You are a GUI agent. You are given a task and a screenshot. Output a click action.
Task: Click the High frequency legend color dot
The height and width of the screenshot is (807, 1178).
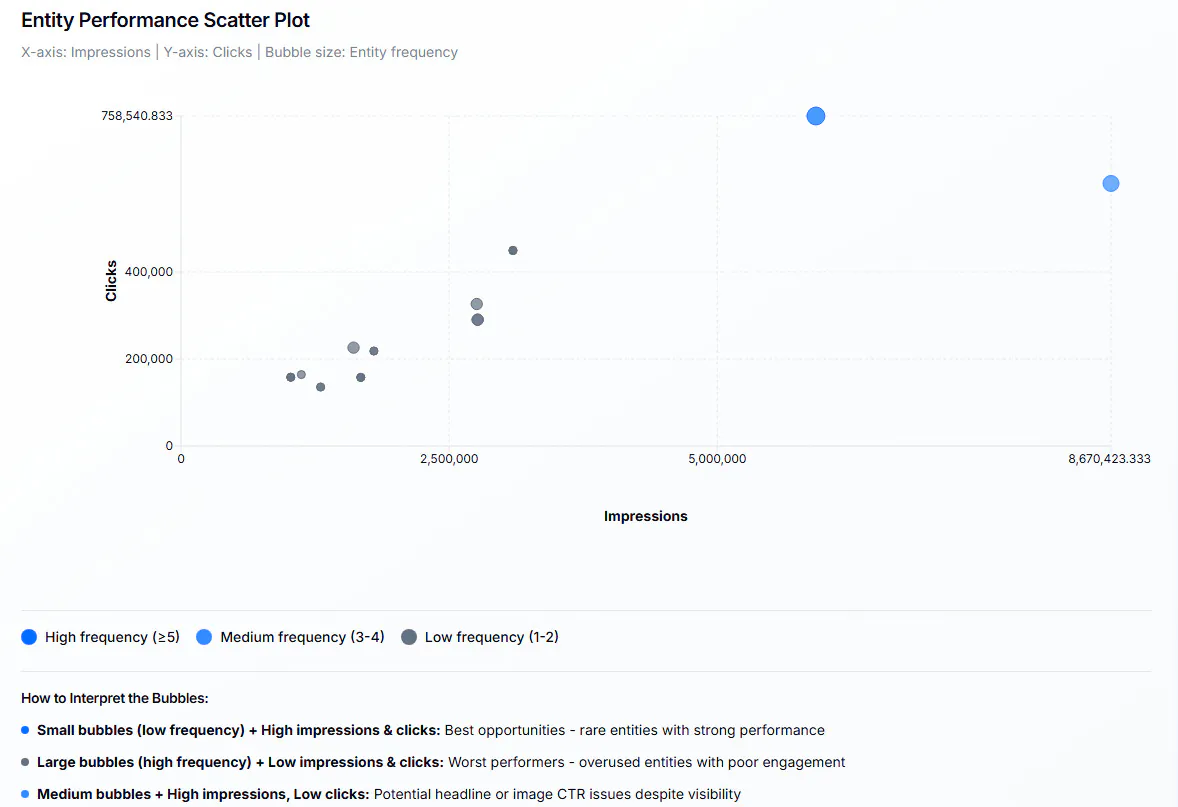29,637
